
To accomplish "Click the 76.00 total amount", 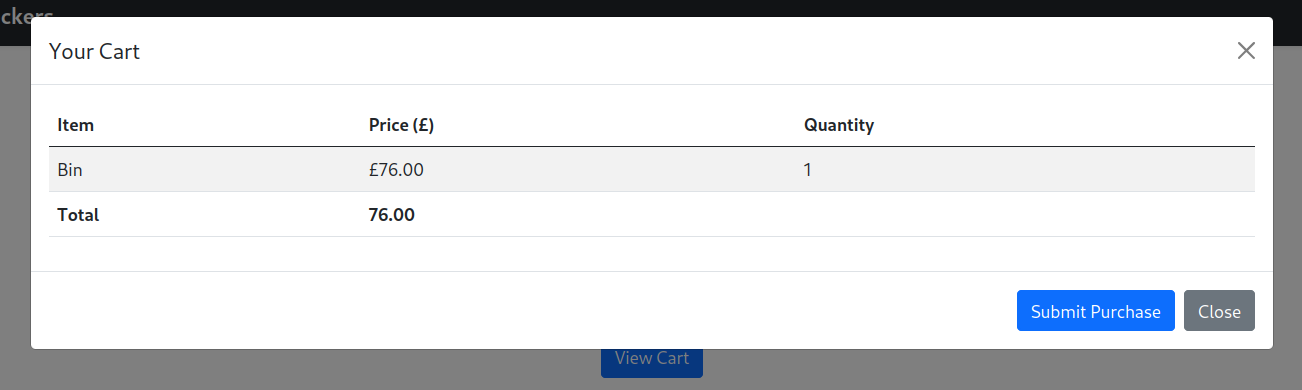I will (x=392, y=214).
